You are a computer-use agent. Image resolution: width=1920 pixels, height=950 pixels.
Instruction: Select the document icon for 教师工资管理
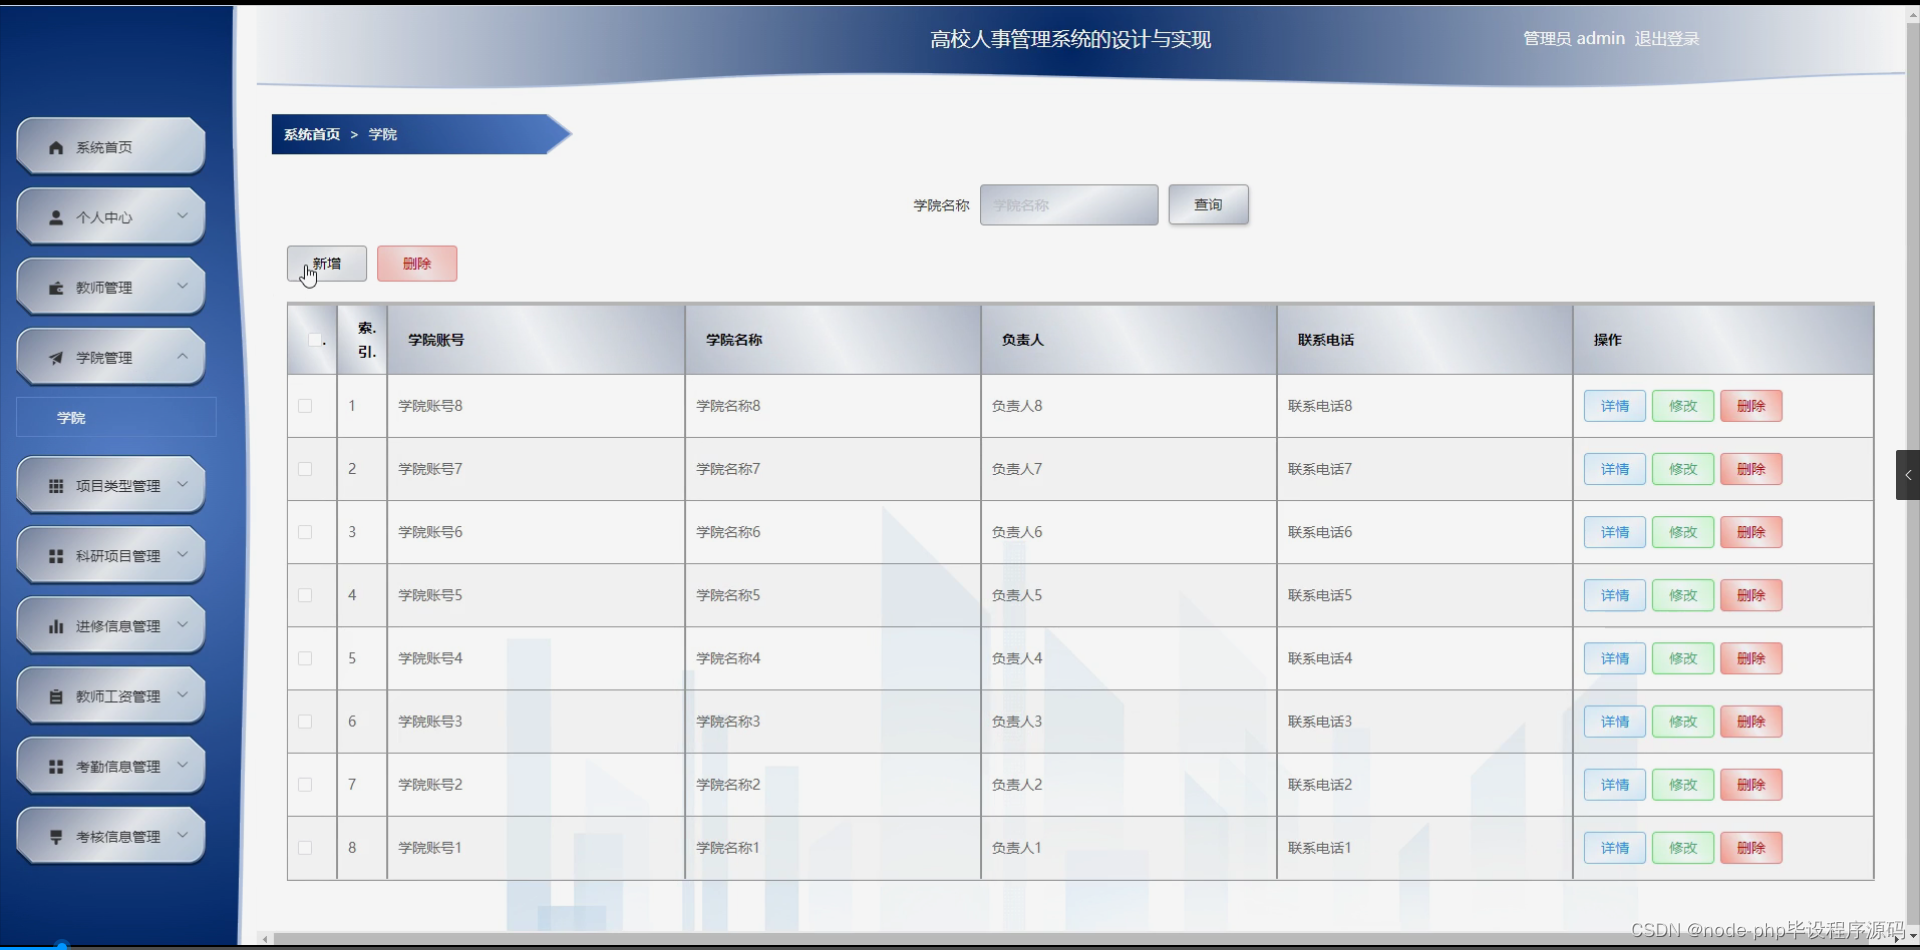coord(56,695)
